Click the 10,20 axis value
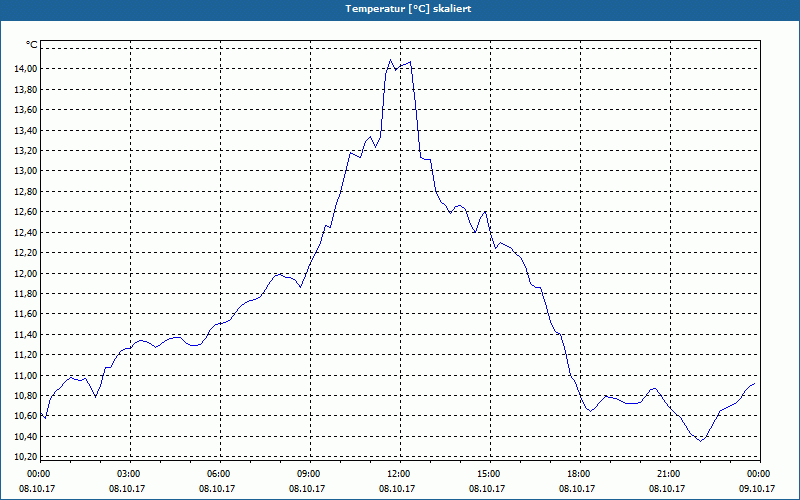 click(25, 457)
